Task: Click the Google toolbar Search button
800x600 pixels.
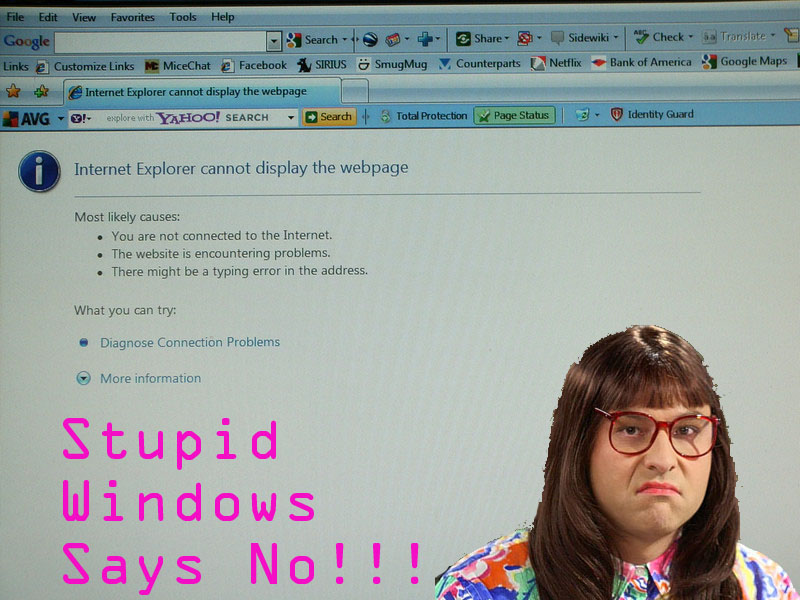Action: 312,40
